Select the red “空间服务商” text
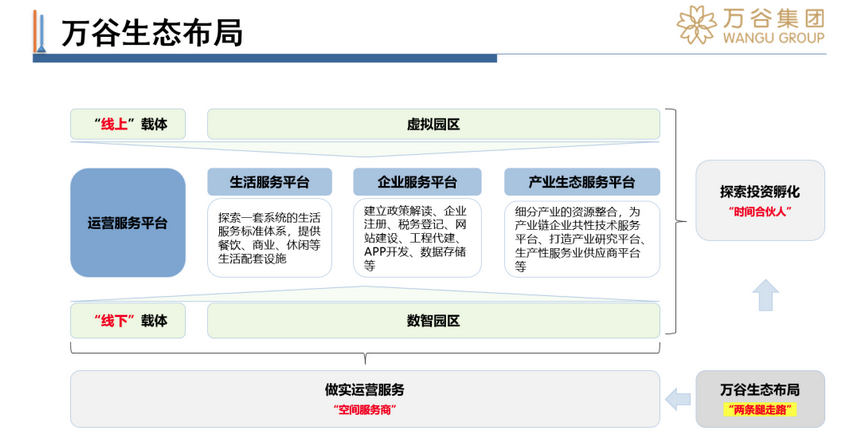 coord(365,410)
